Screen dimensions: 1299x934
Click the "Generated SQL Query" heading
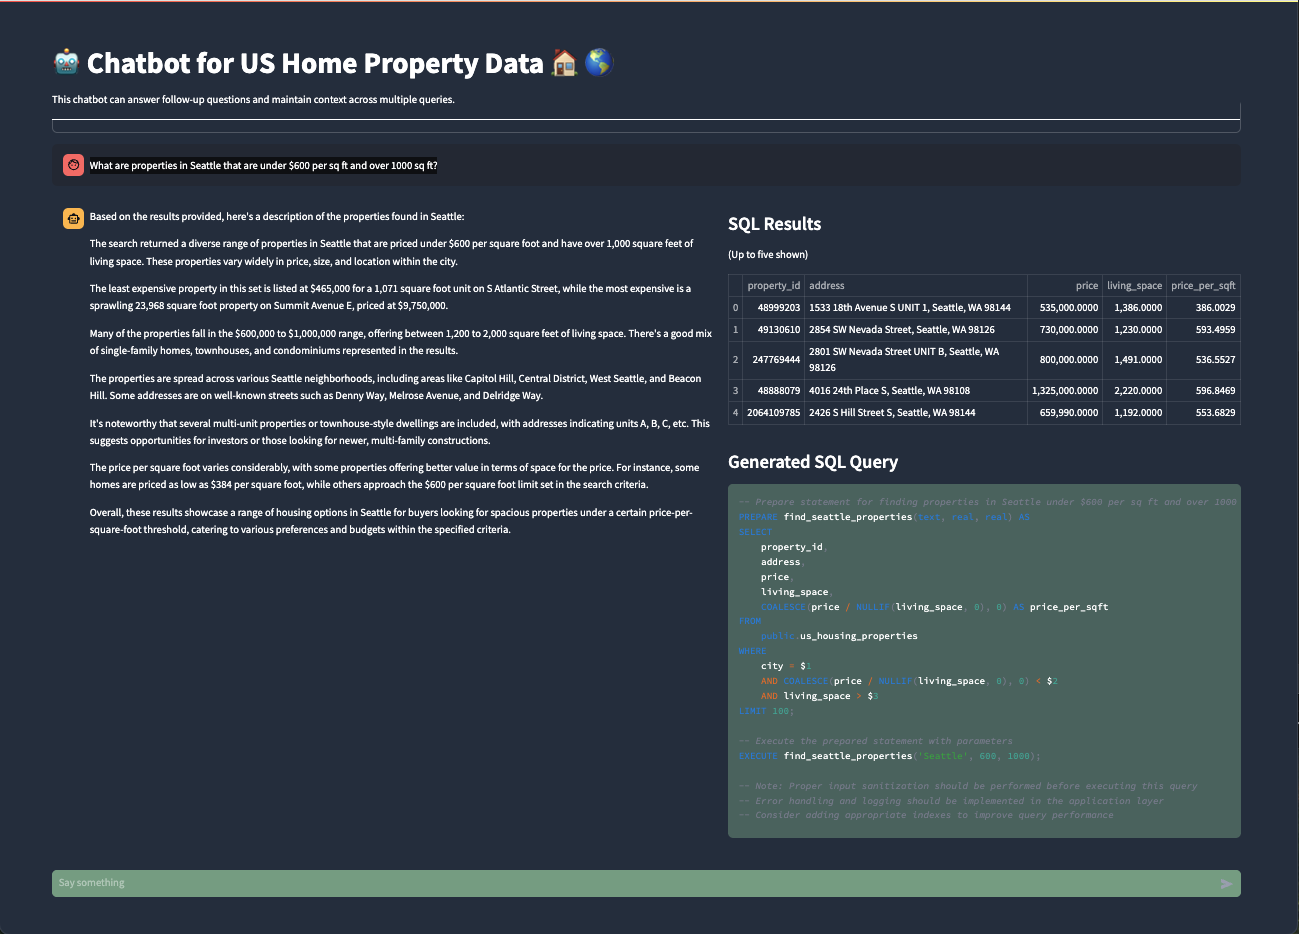coord(813,462)
